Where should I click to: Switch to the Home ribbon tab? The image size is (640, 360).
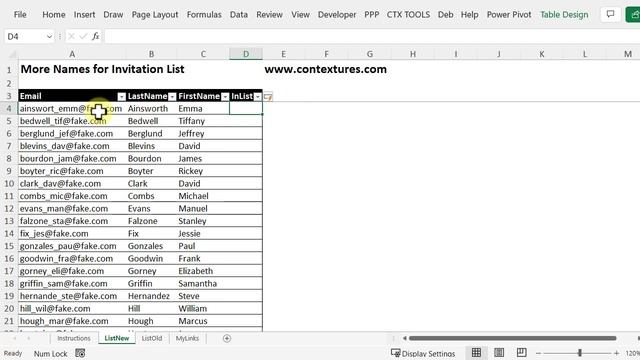pos(53,15)
